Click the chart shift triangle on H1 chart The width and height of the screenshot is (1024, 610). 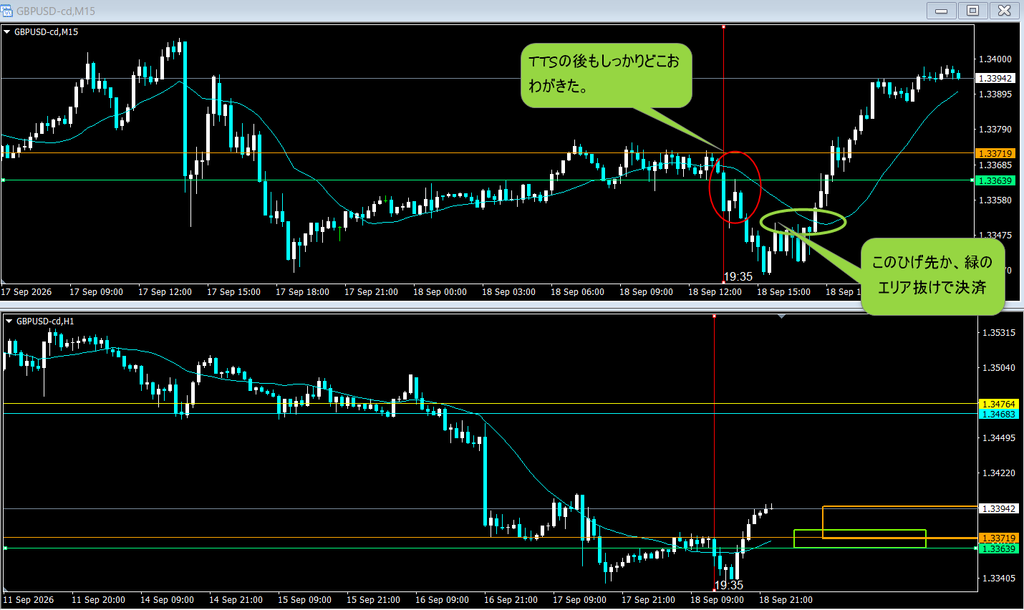pyautogui.click(x=782, y=316)
